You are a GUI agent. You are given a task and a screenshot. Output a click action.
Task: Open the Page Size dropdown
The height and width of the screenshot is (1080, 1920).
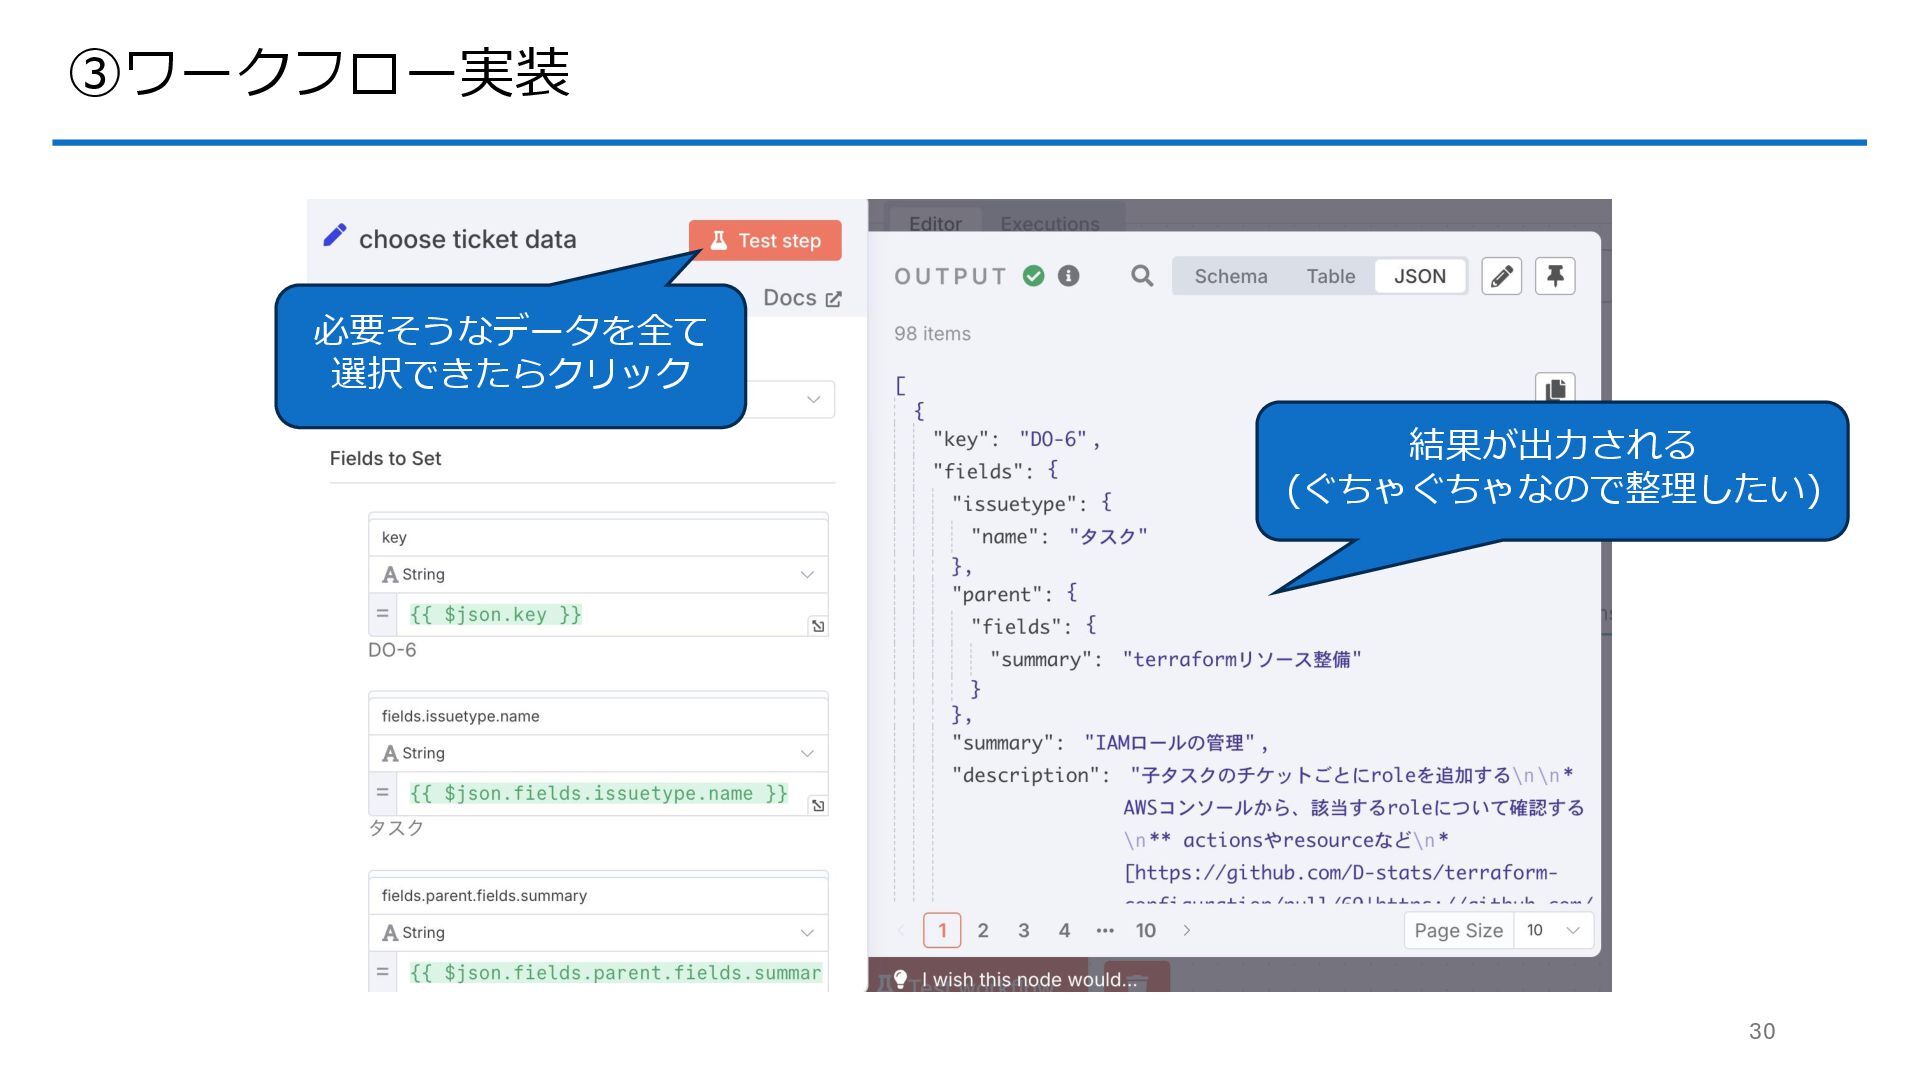pyautogui.click(x=1552, y=930)
